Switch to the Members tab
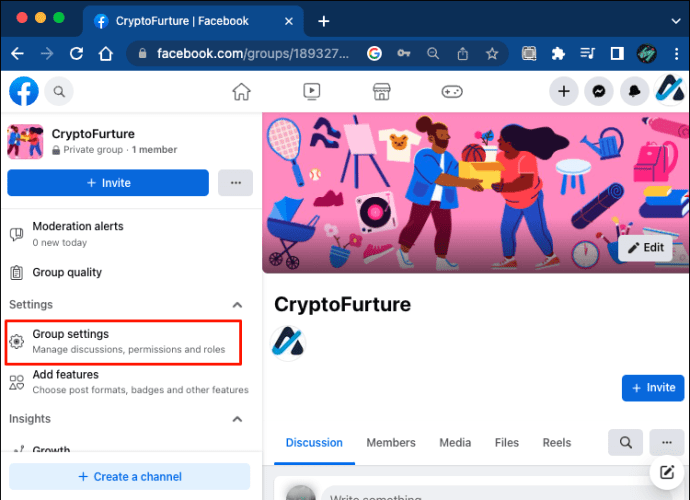Viewport: 690px width, 500px height. (391, 443)
